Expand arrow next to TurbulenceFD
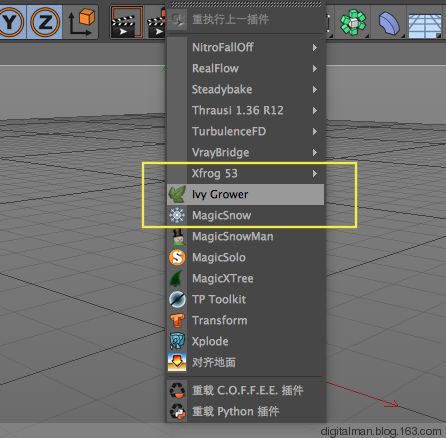446x438 pixels. point(315,132)
